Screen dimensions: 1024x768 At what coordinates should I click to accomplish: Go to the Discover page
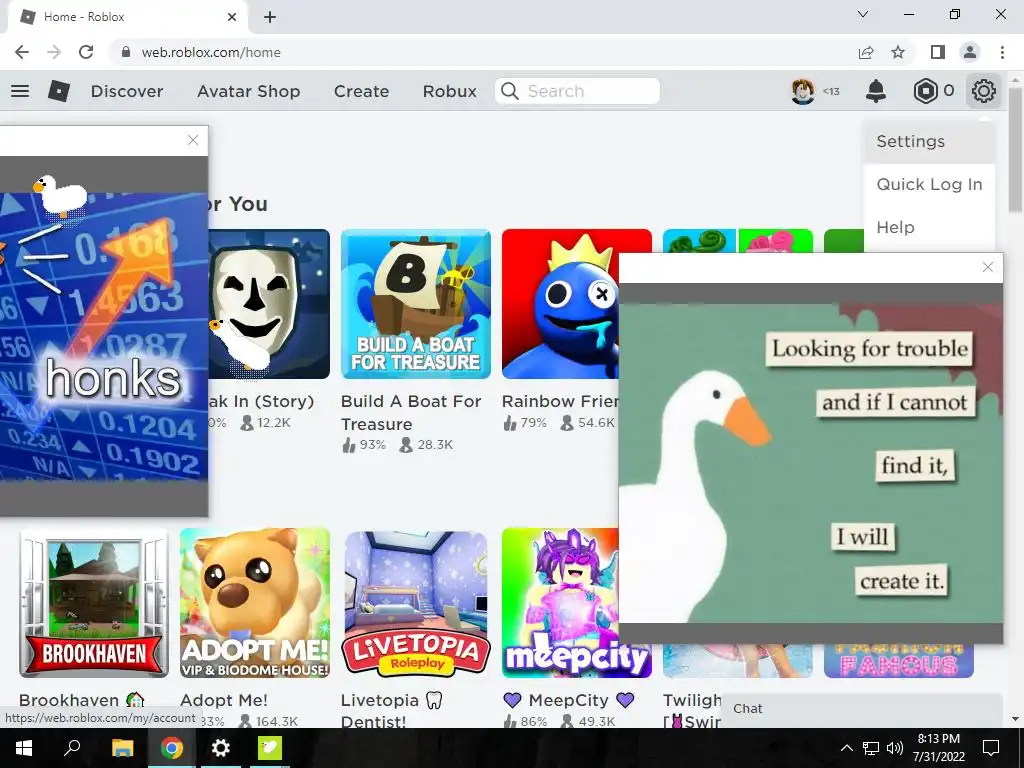[127, 91]
